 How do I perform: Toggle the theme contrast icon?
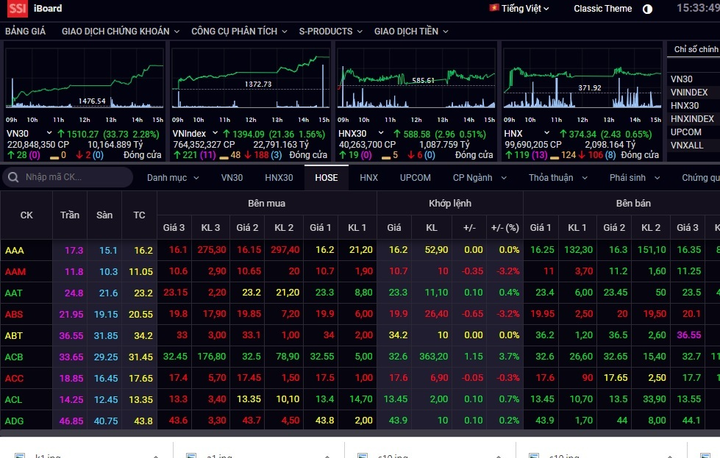click(647, 9)
